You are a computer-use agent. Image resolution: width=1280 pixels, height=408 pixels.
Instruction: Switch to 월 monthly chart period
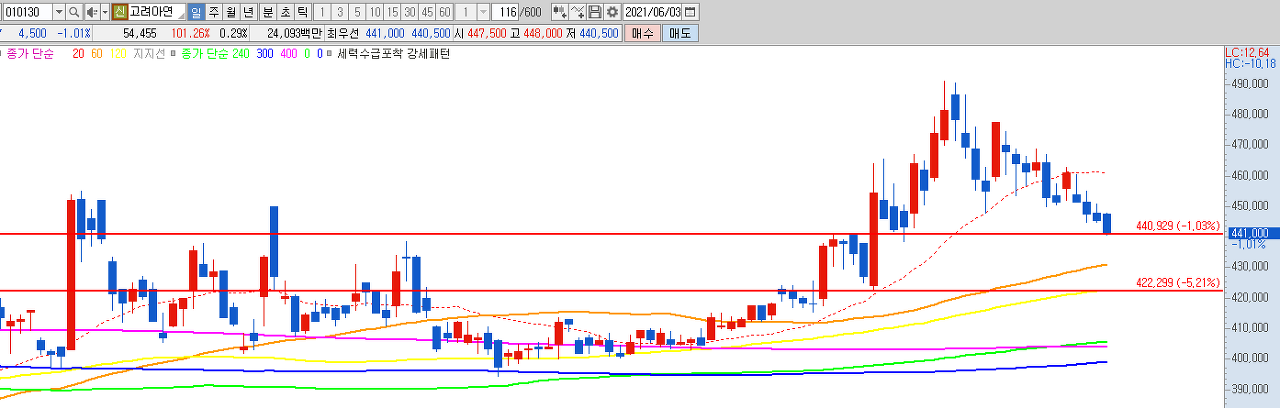tap(231, 12)
